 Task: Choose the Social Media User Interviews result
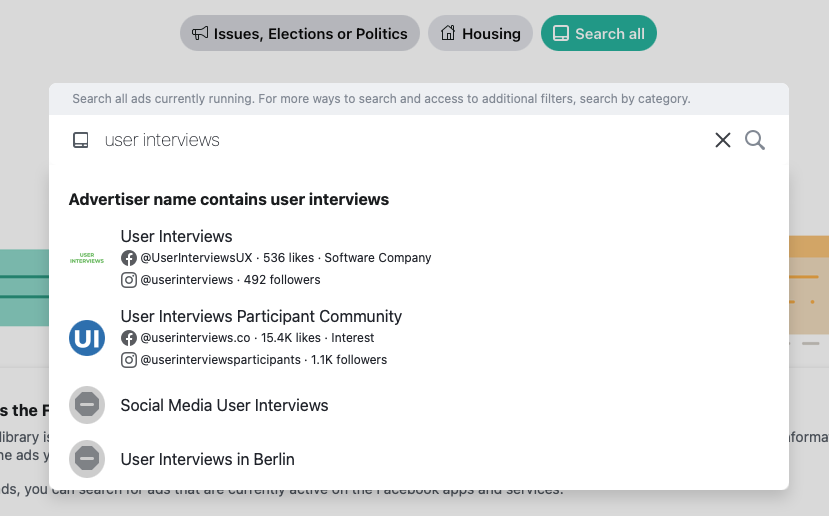[224, 406]
